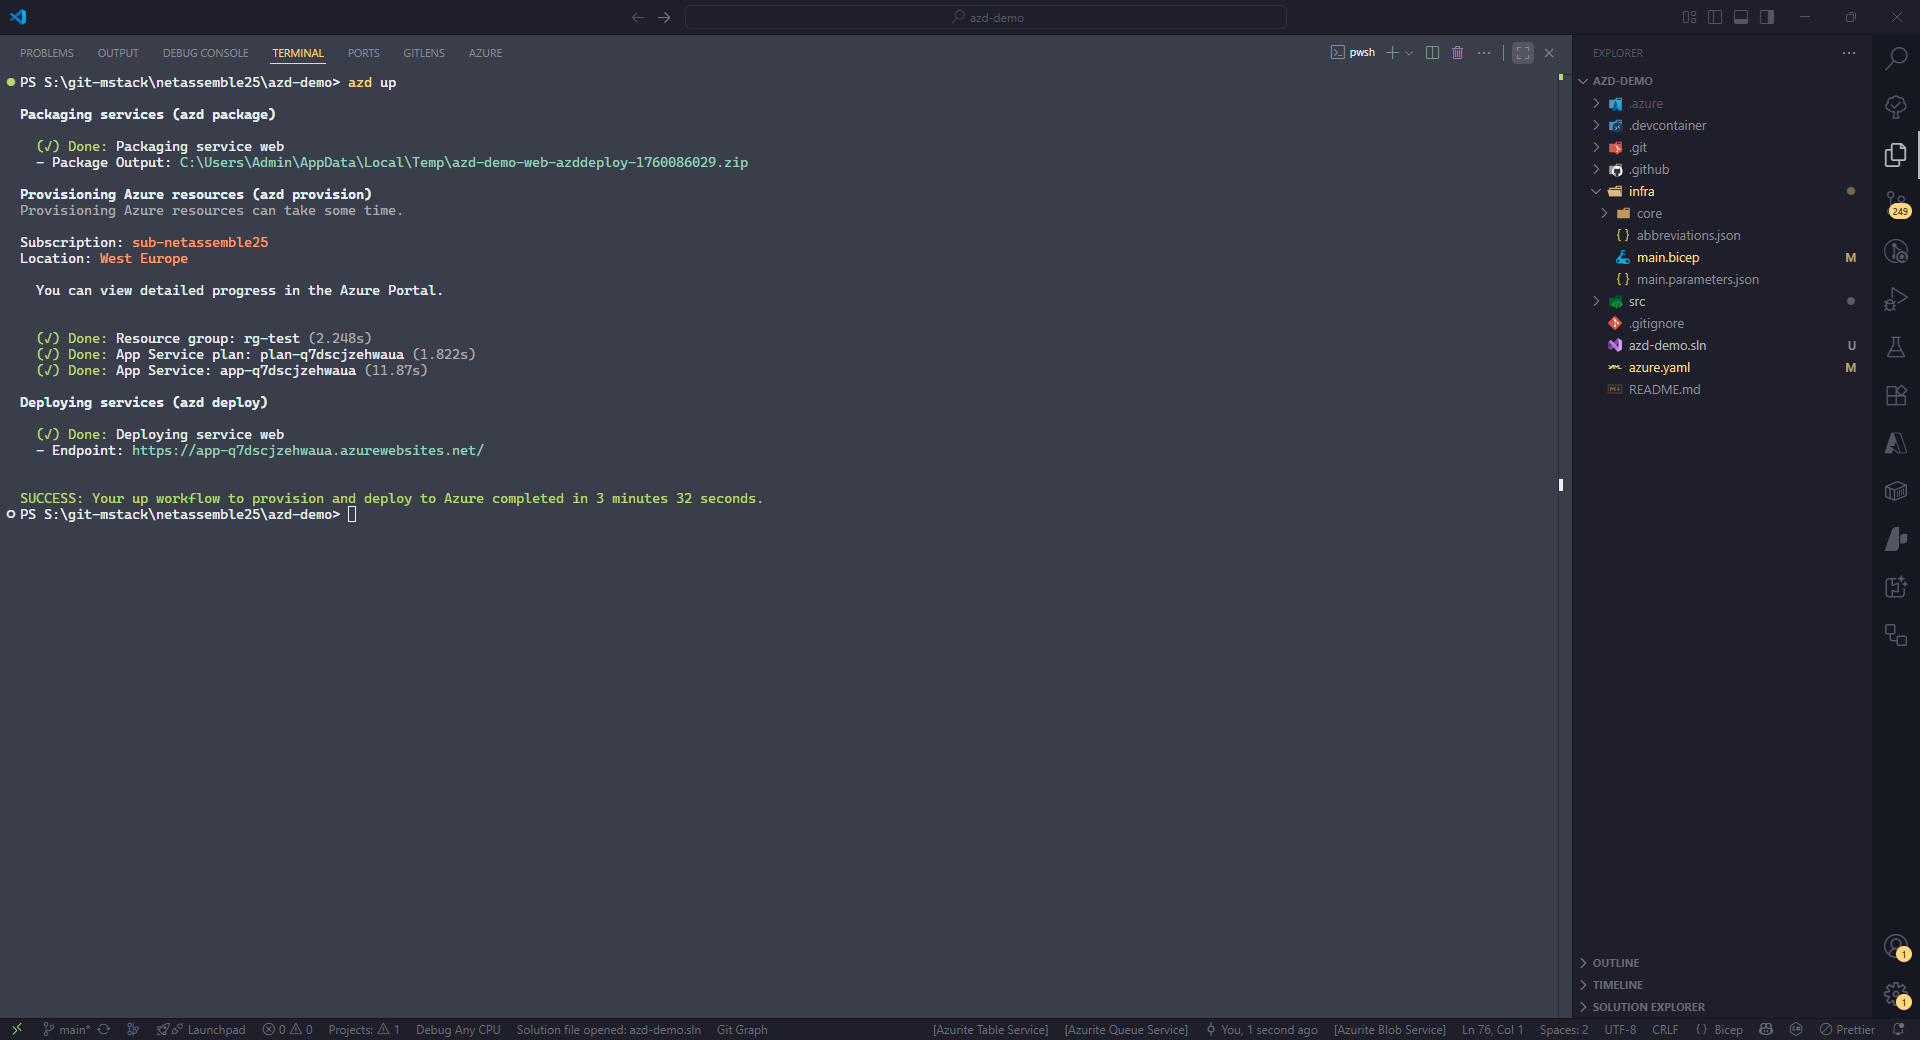Toggle the bottom panel visibility
Viewport: 1920px width, 1040px height.
tap(1741, 17)
